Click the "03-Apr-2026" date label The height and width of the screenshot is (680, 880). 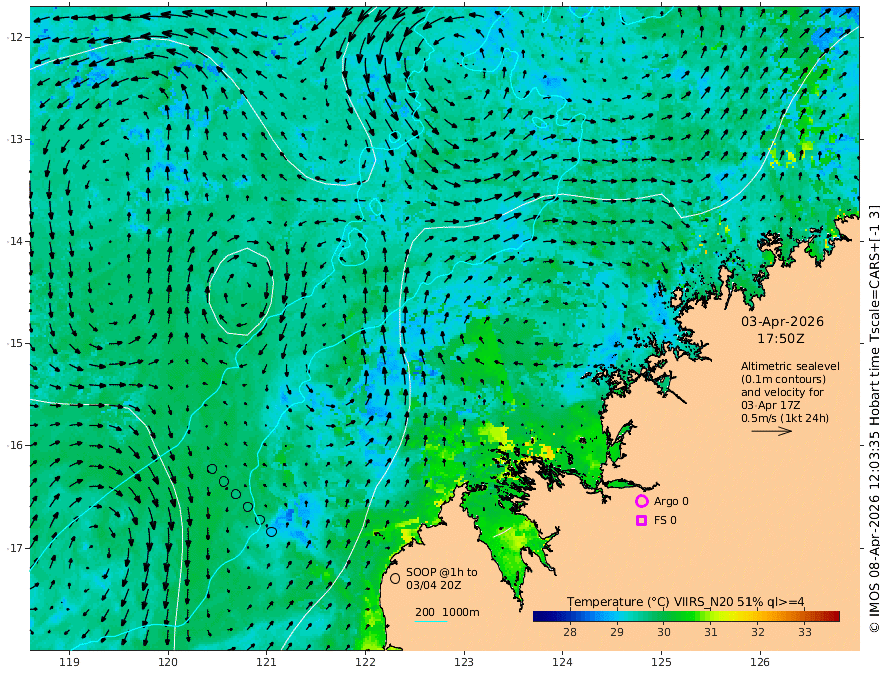coord(782,321)
